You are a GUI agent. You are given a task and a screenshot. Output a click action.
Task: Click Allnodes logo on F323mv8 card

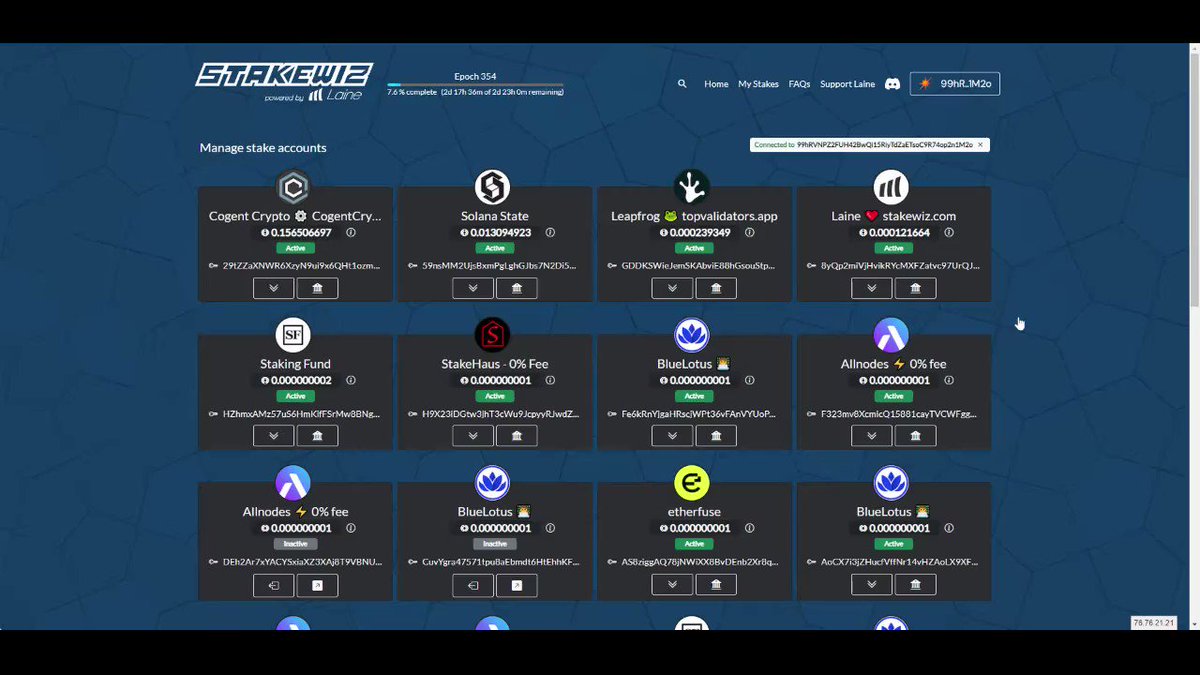pos(891,335)
